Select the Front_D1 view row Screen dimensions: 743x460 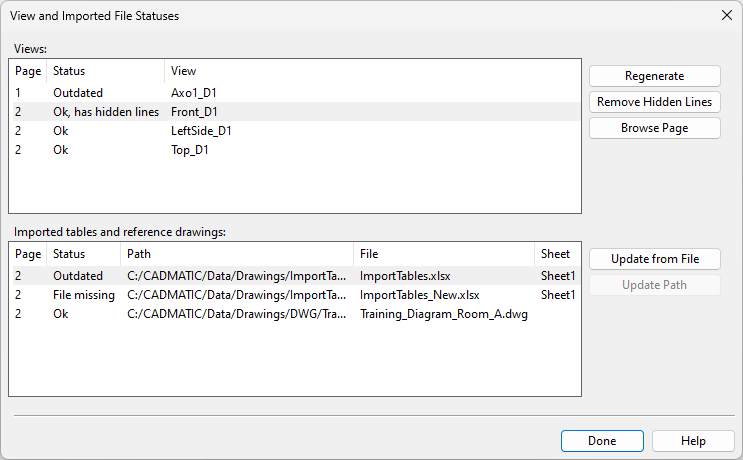[x=194, y=112]
